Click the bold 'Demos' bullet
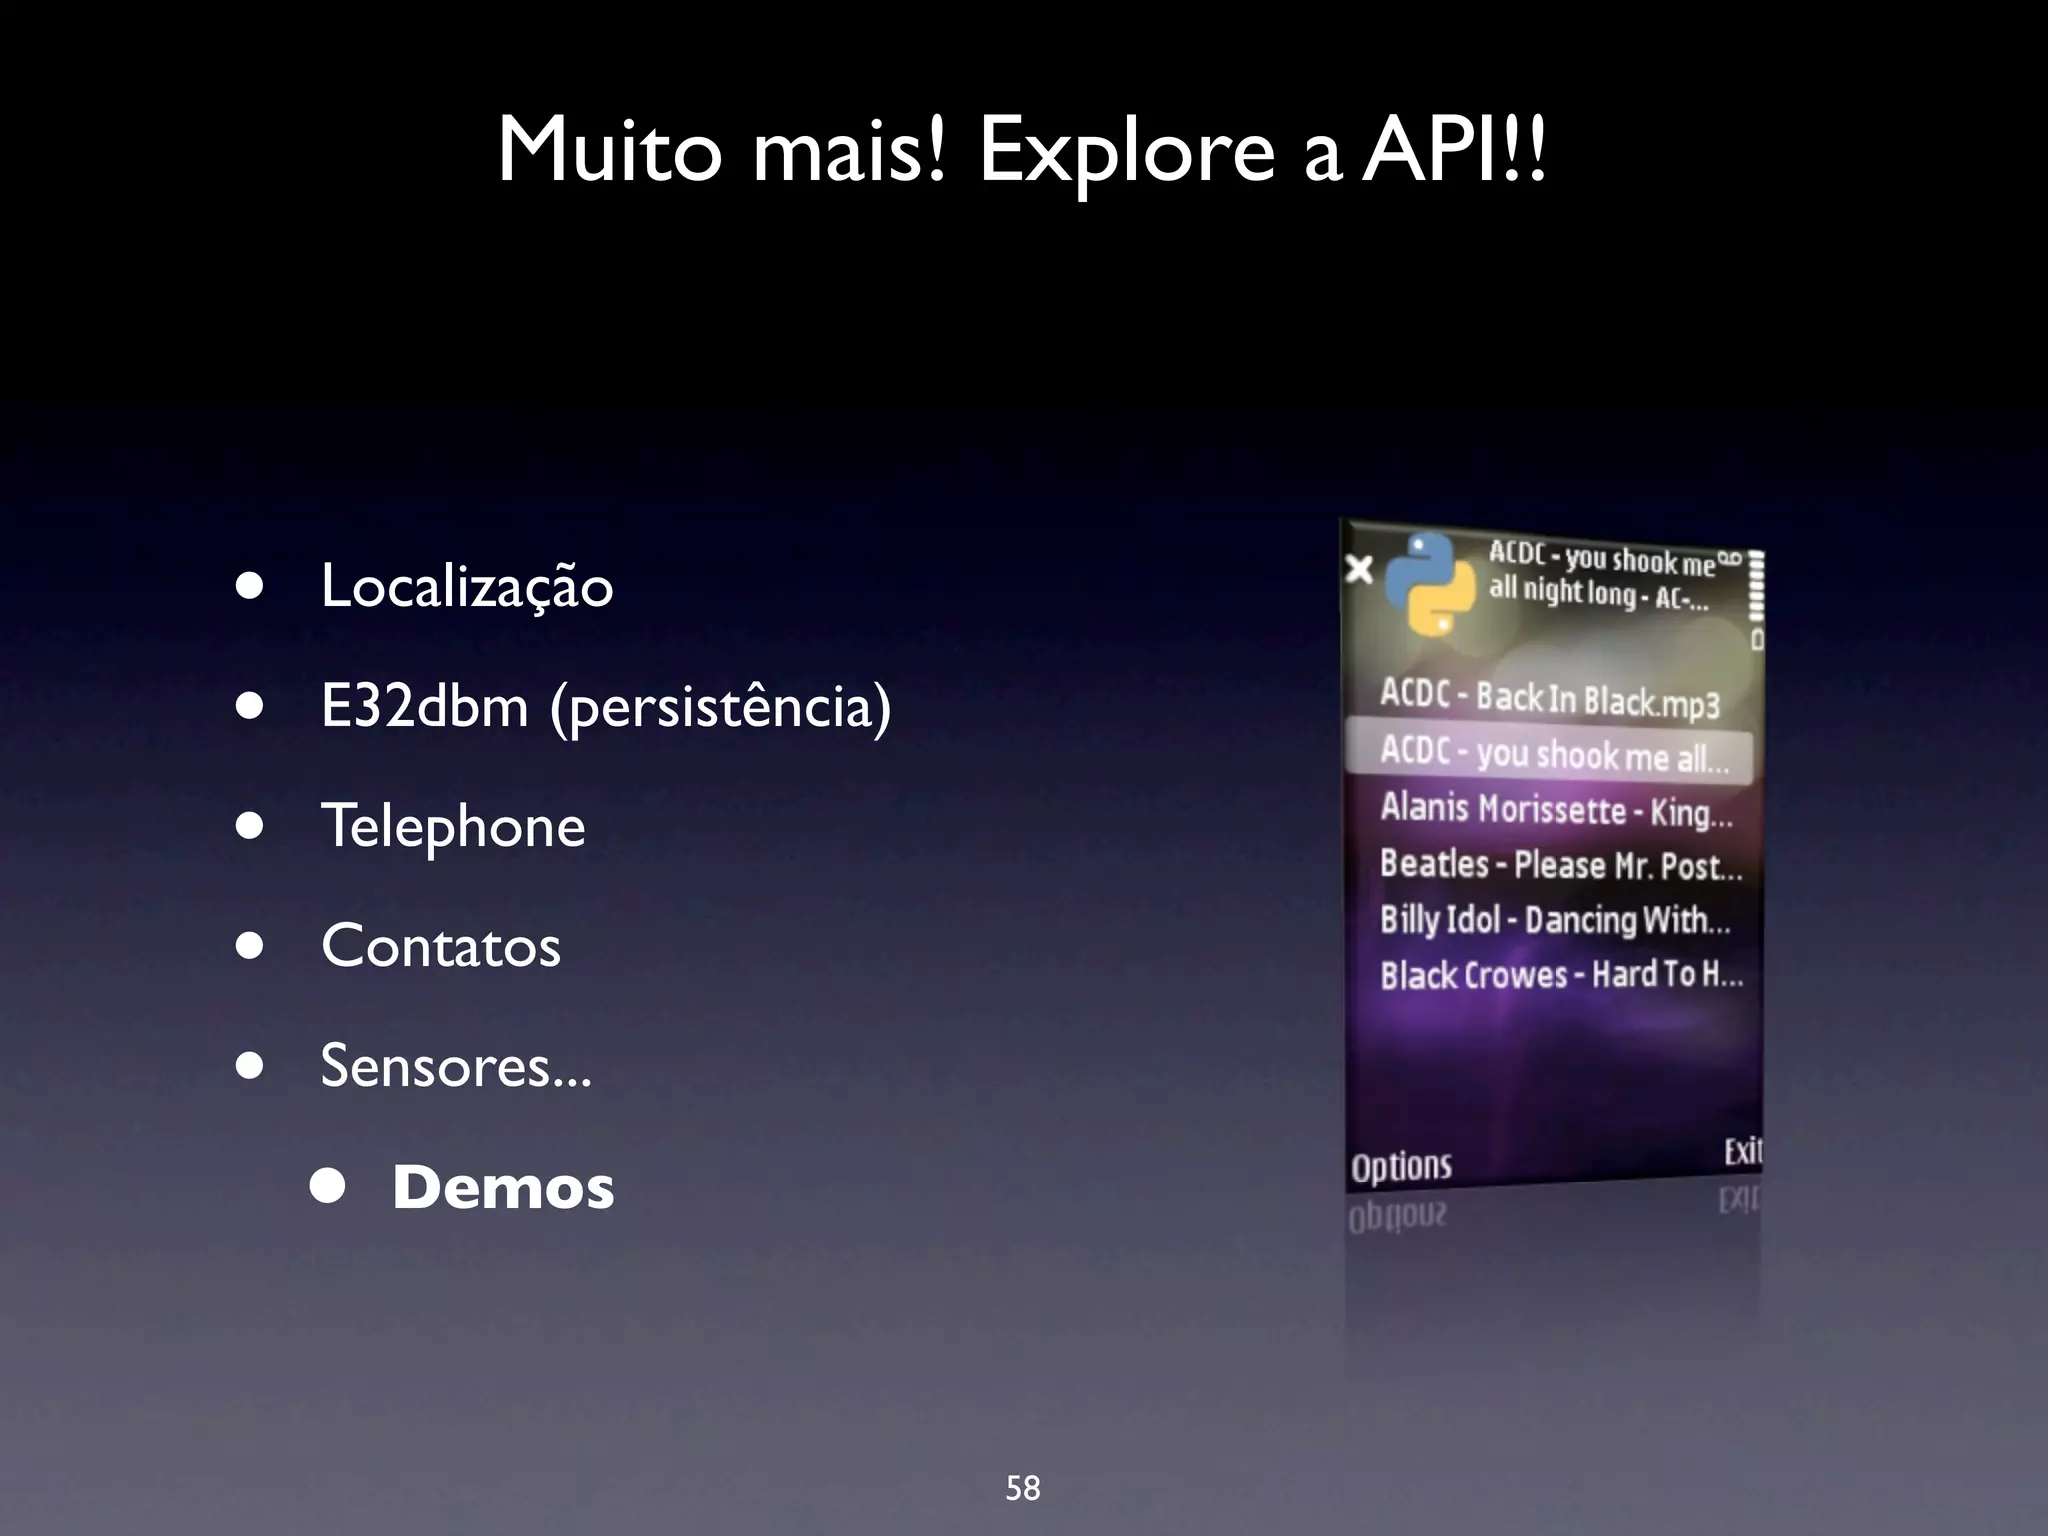The height and width of the screenshot is (1536, 2048). coord(503,1187)
